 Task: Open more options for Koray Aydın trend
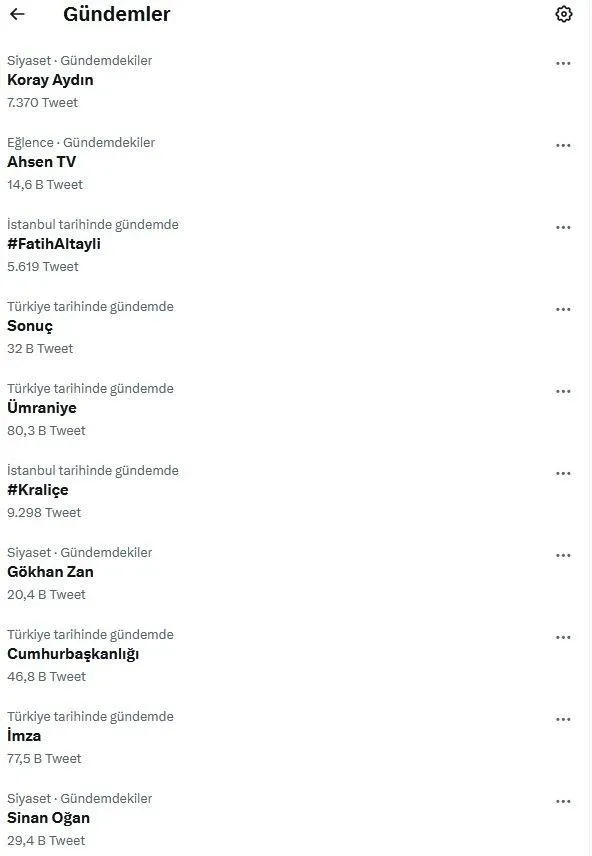click(563, 63)
